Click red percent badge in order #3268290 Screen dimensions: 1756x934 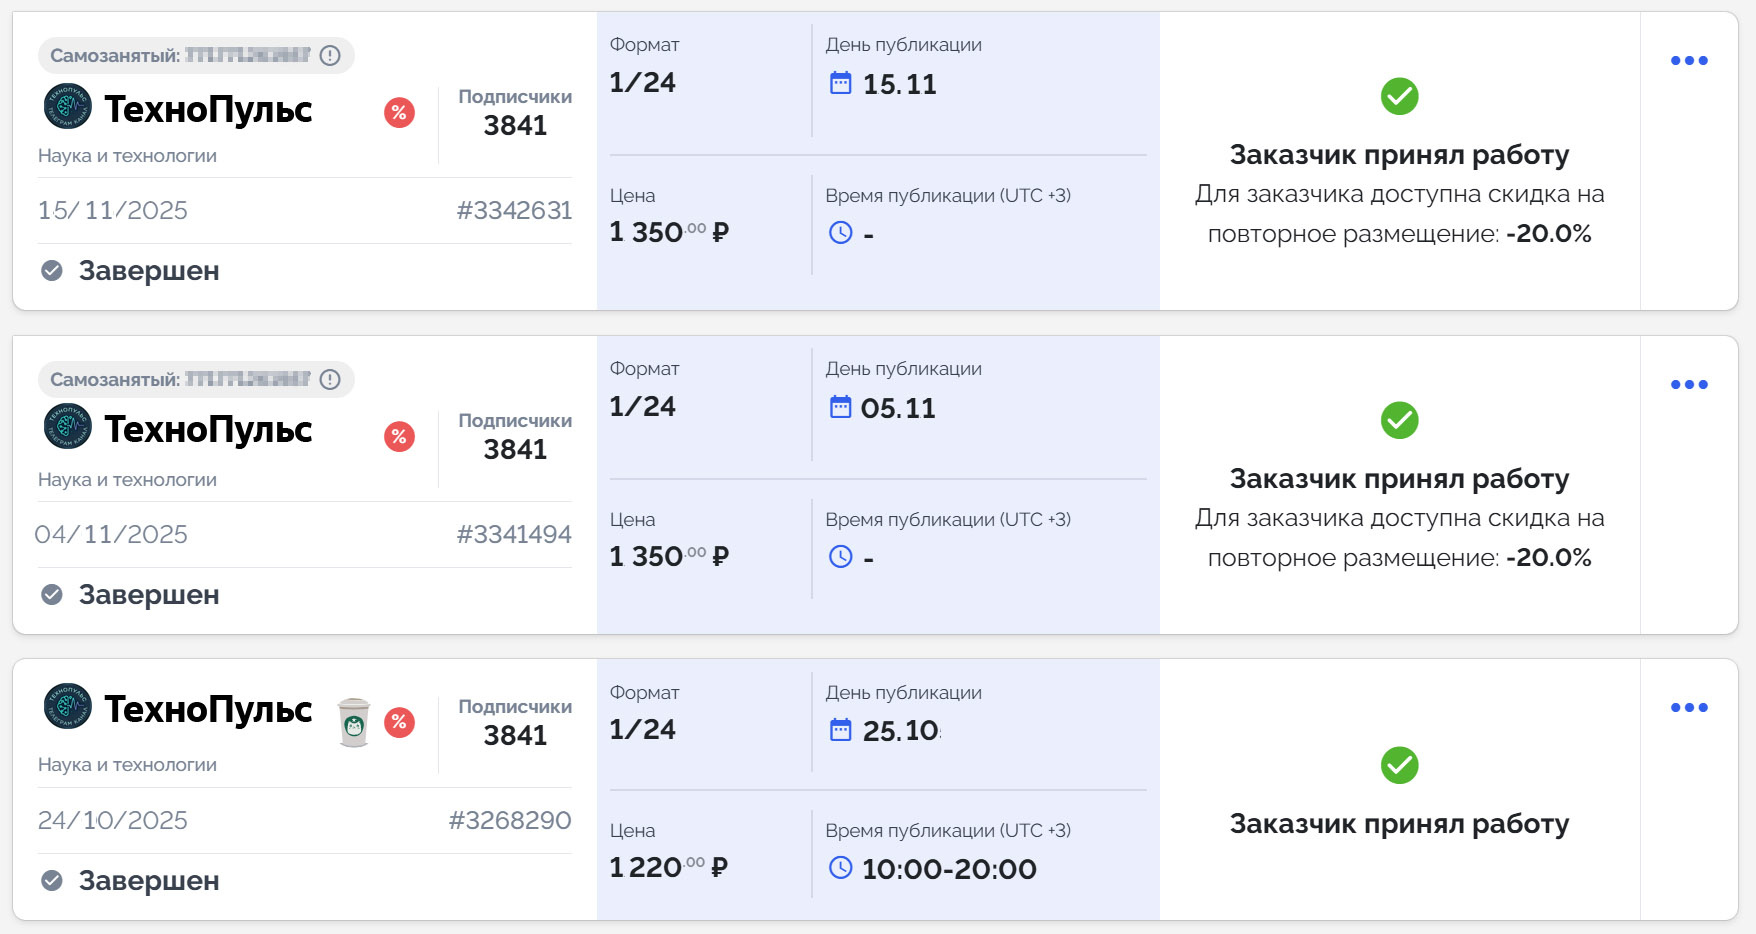[399, 722]
